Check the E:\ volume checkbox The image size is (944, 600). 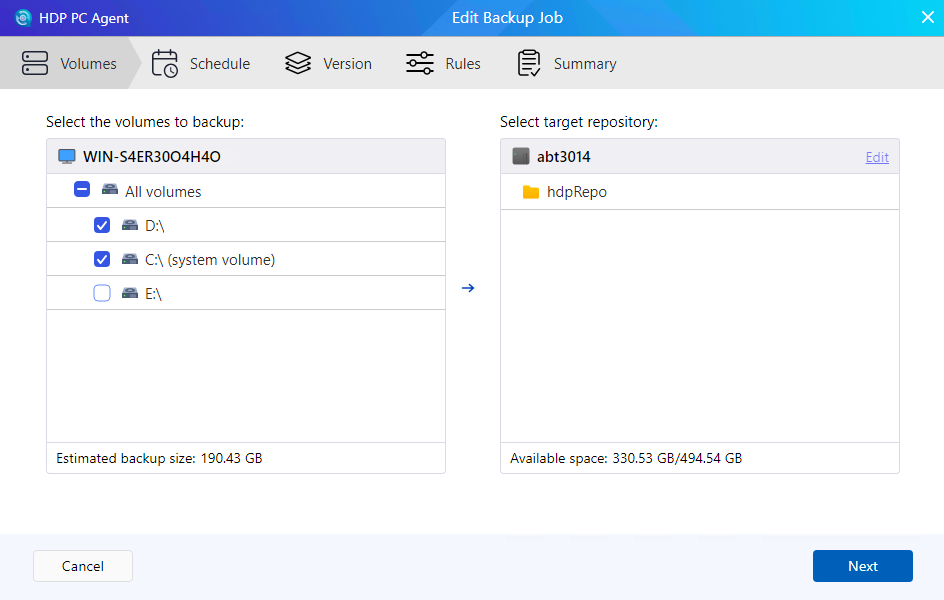point(102,293)
